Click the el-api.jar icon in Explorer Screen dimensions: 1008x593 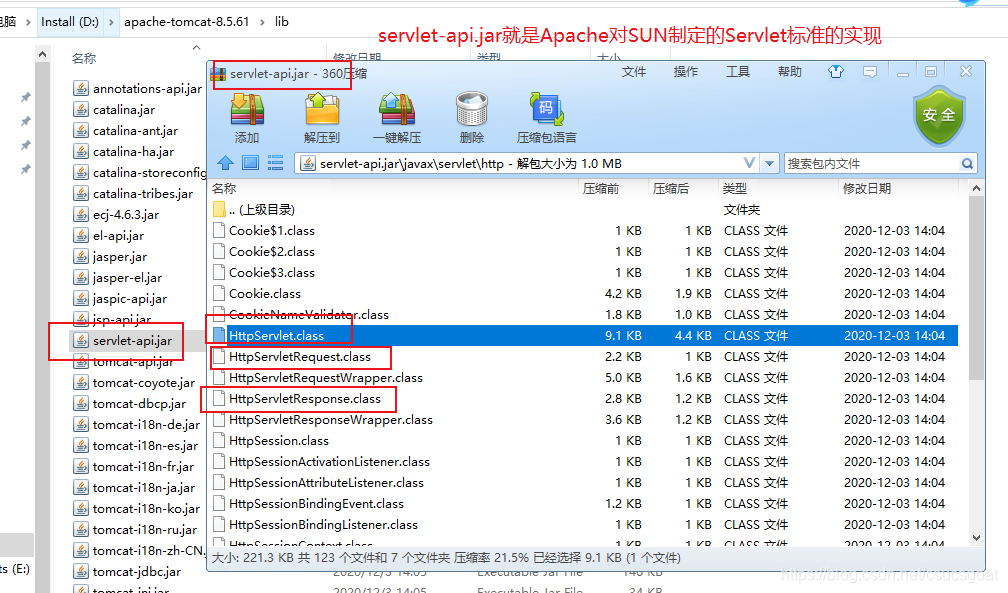click(81, 235)
